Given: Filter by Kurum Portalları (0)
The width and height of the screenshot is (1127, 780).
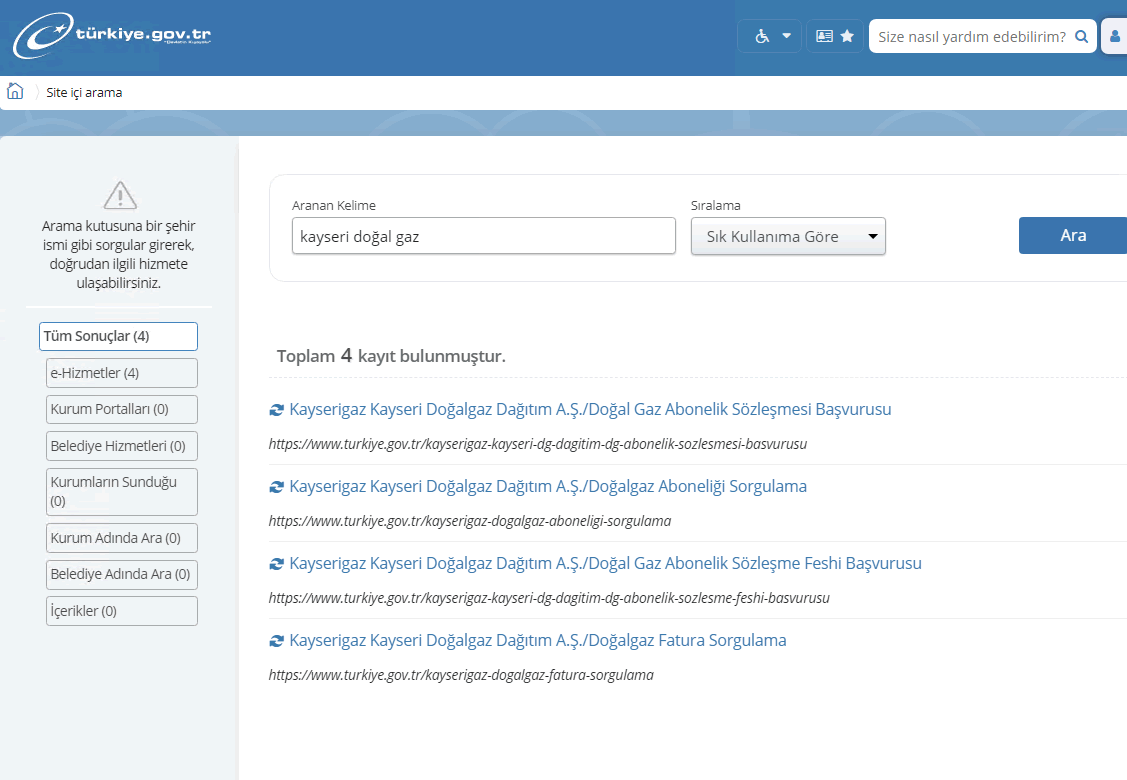Looking at the screenshot, I should (x=121, y=409).
